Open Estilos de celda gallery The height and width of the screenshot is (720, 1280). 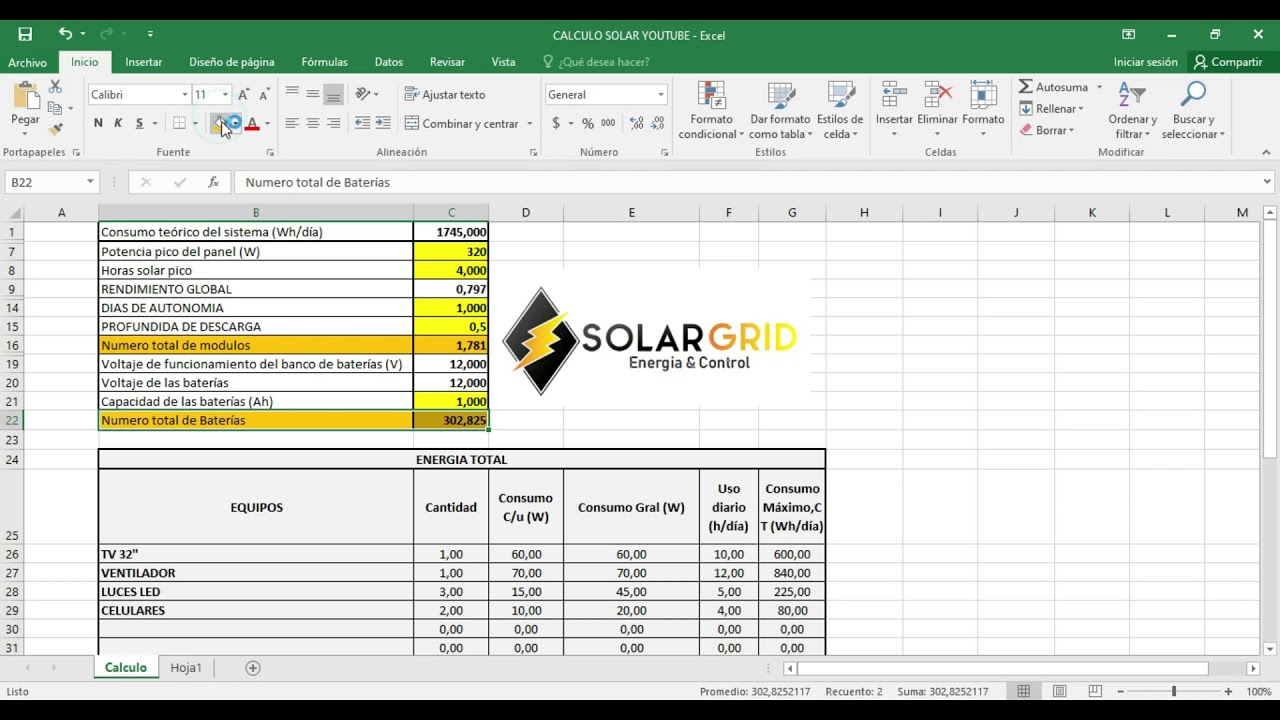click(840, 111)
